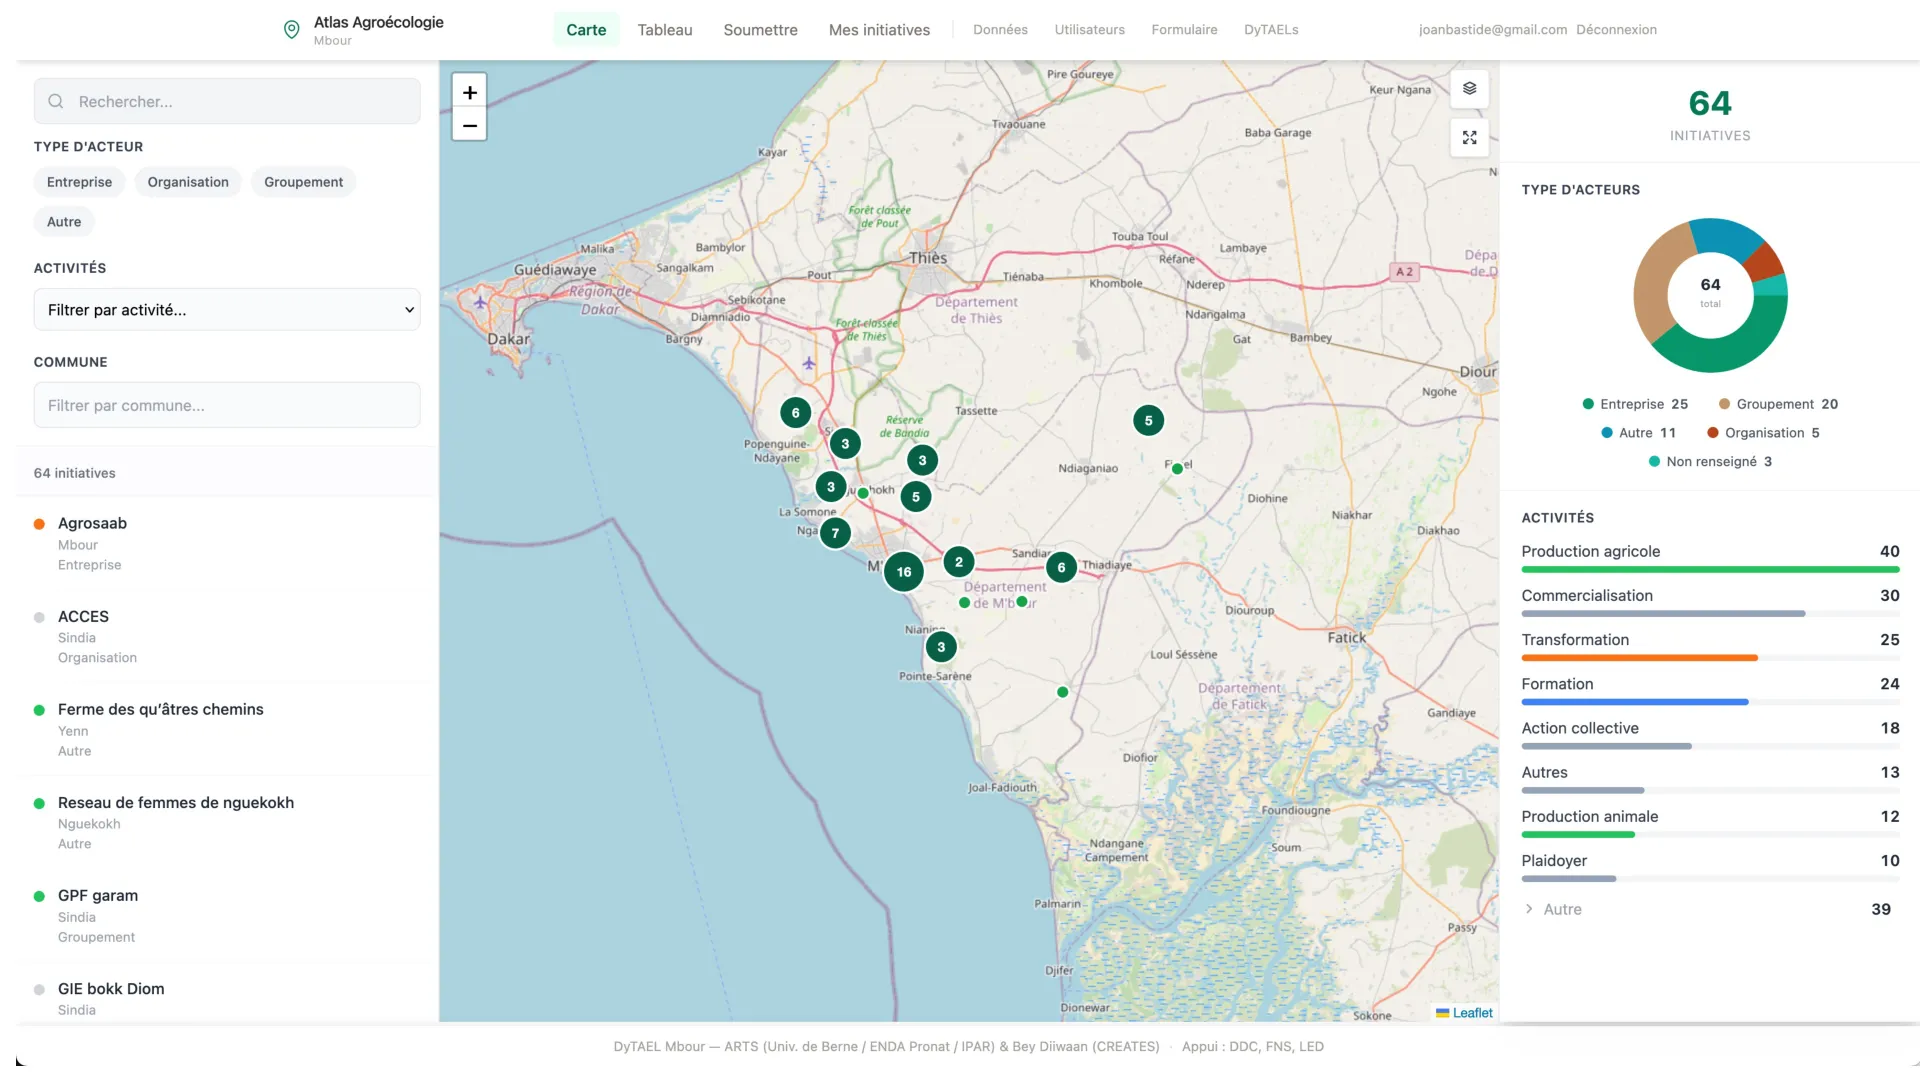Click the Production agricole progress bar
Image resolution: width=1920 pixels, height=1080 pixels.
pos(1710,569)
